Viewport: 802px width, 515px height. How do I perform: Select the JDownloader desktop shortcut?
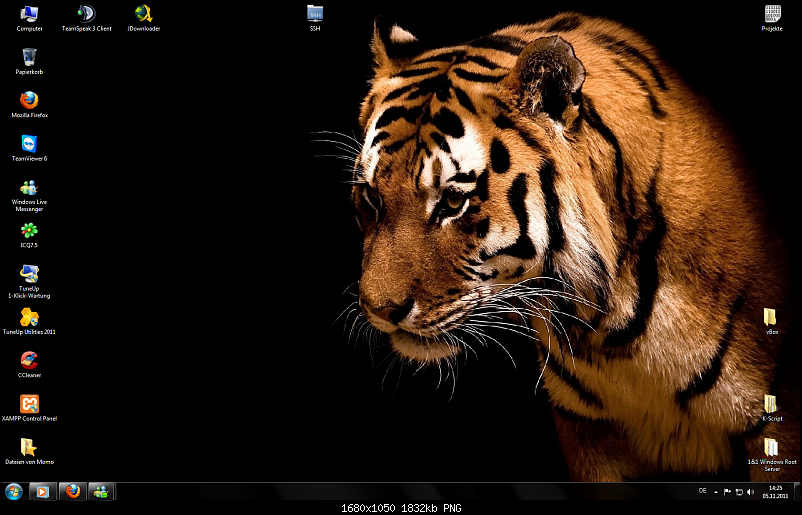coord(144,18)
